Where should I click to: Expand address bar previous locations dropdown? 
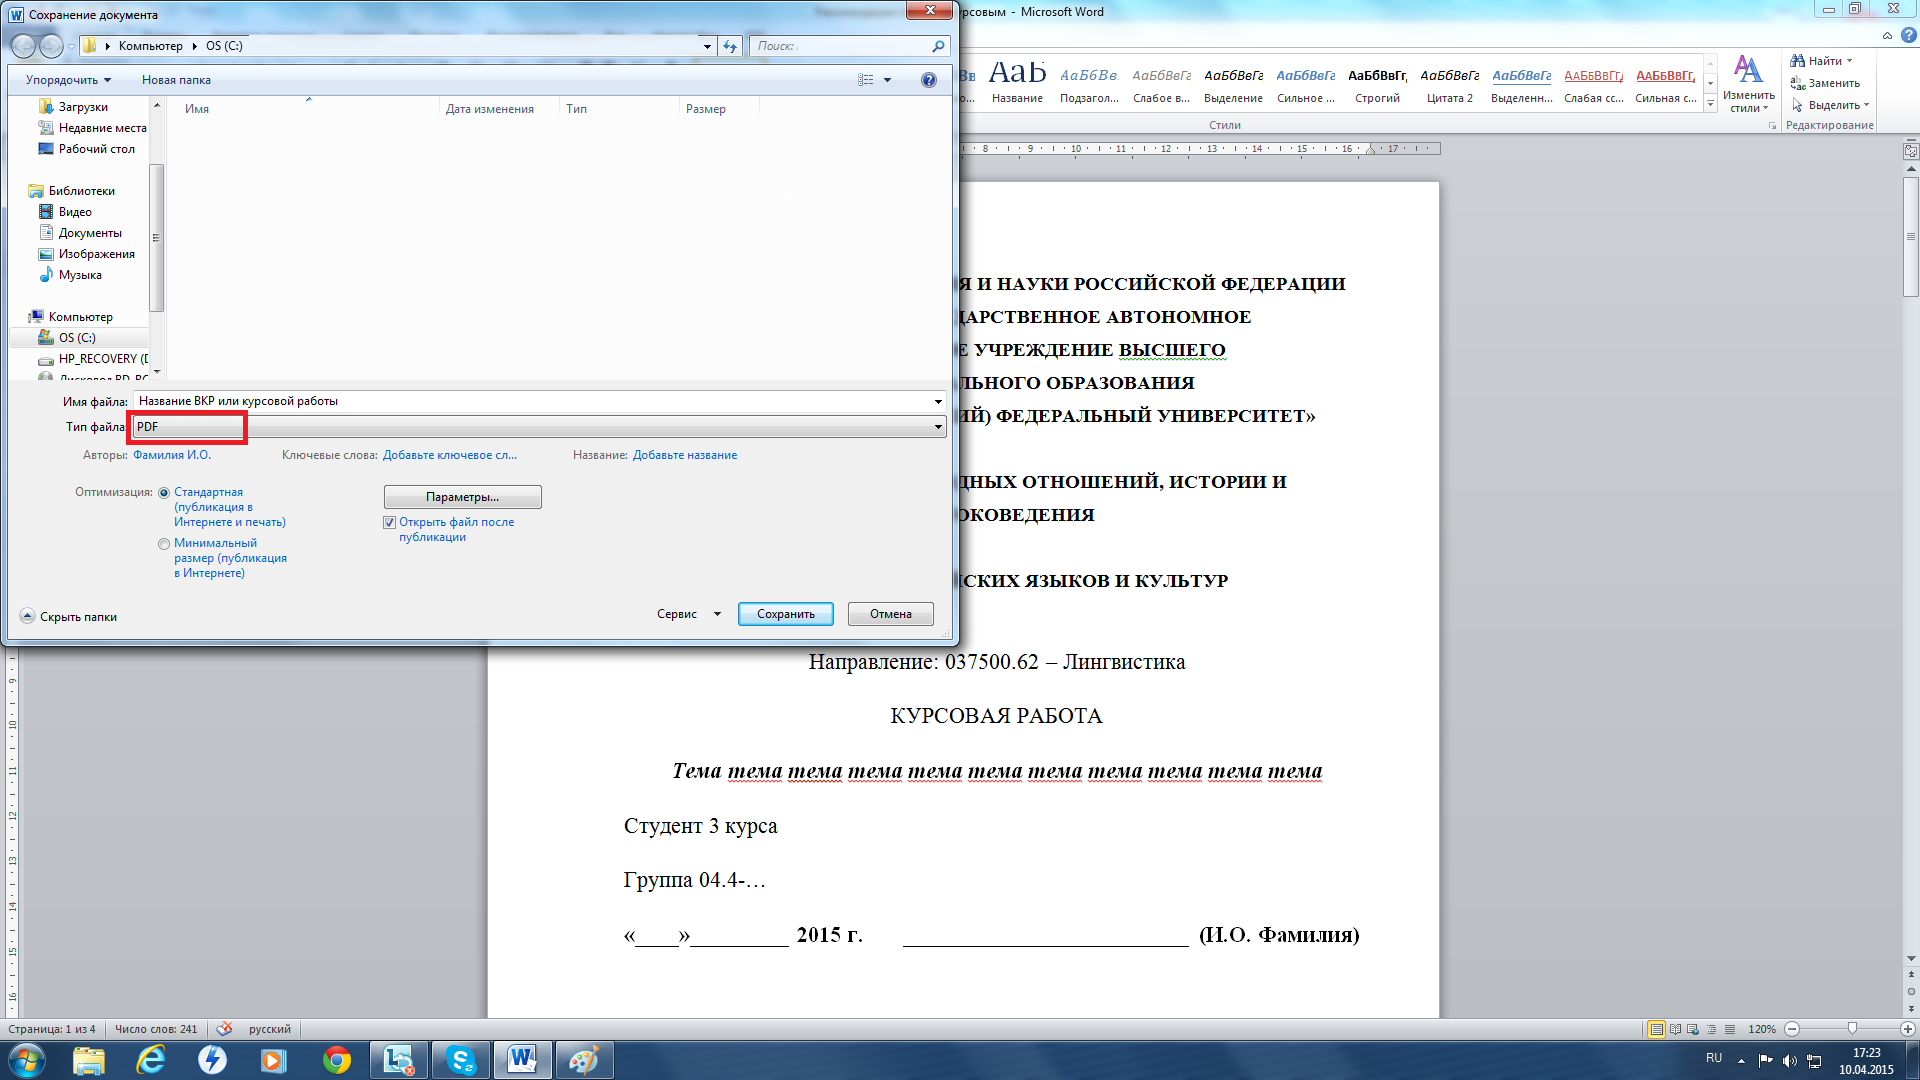click(x=707, y=46)
